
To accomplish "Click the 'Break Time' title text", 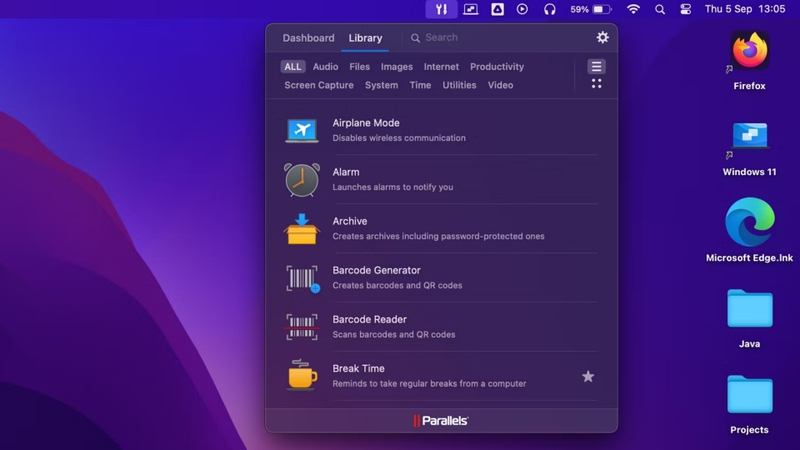I will pyautogui.click(x=358, y=368).
